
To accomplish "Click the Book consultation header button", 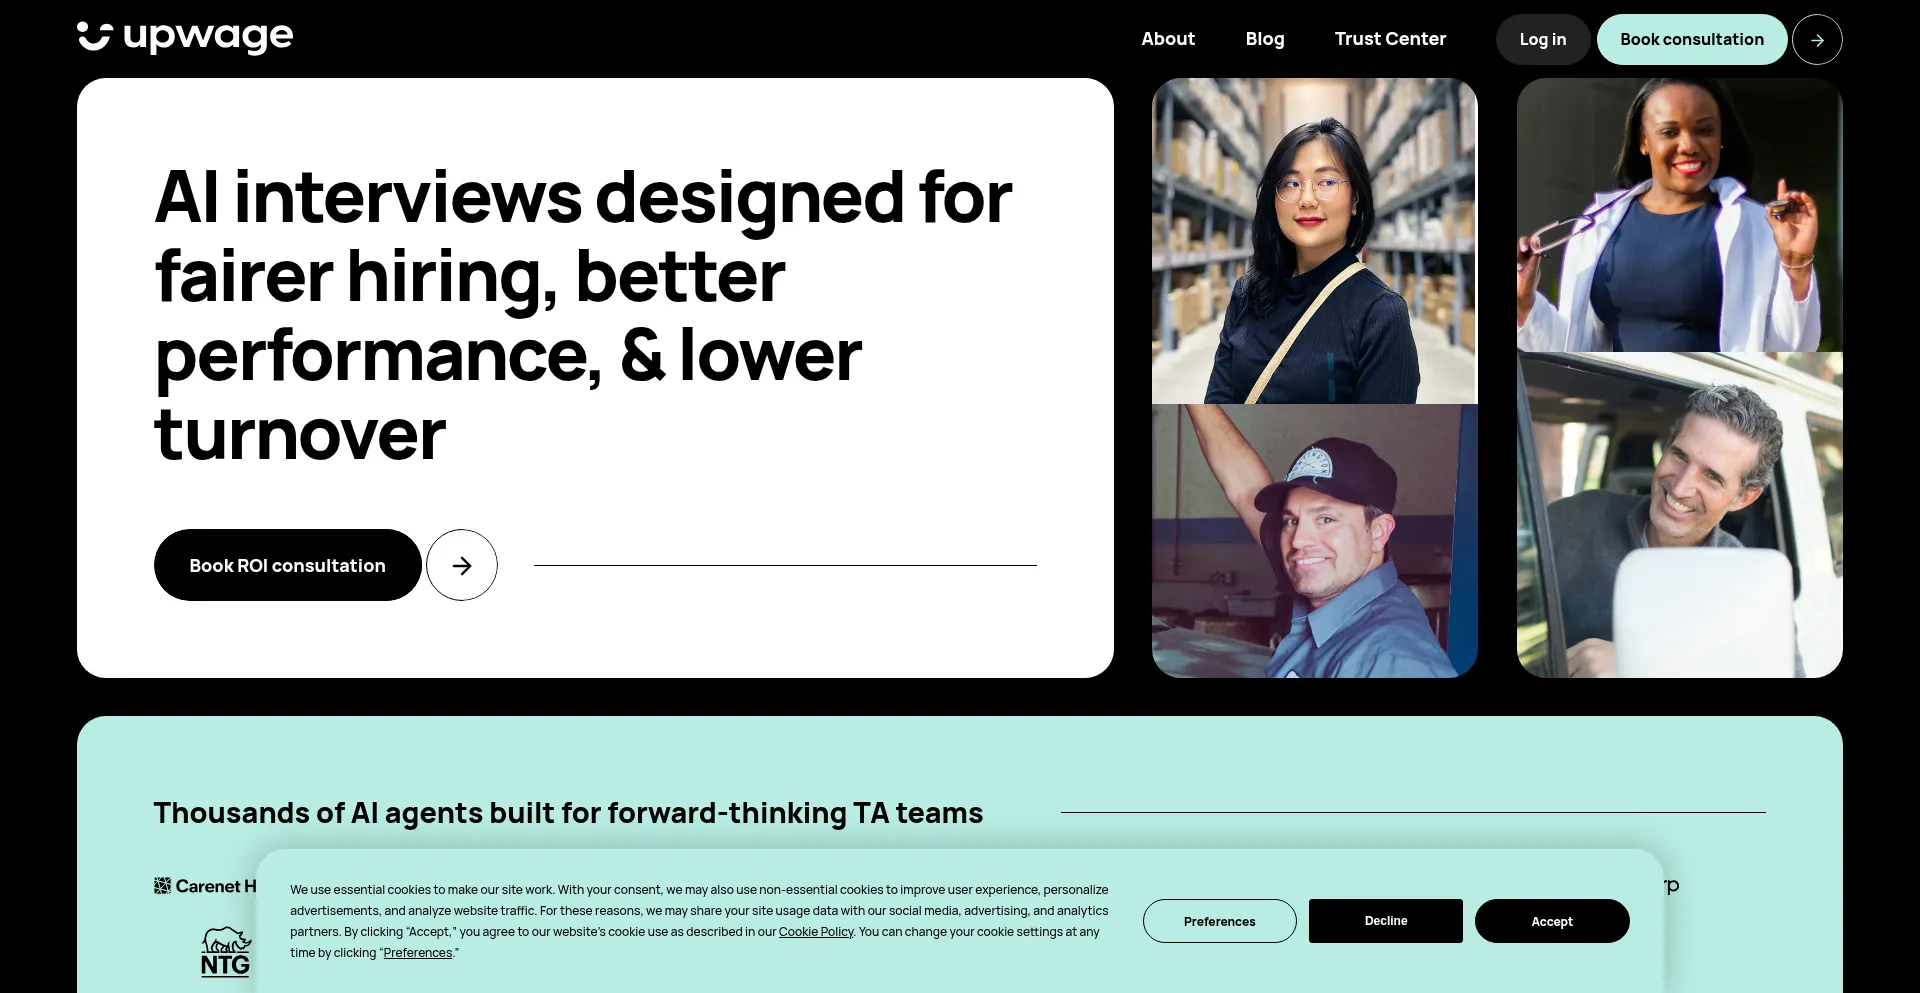I will click(x=1692, y=40).
